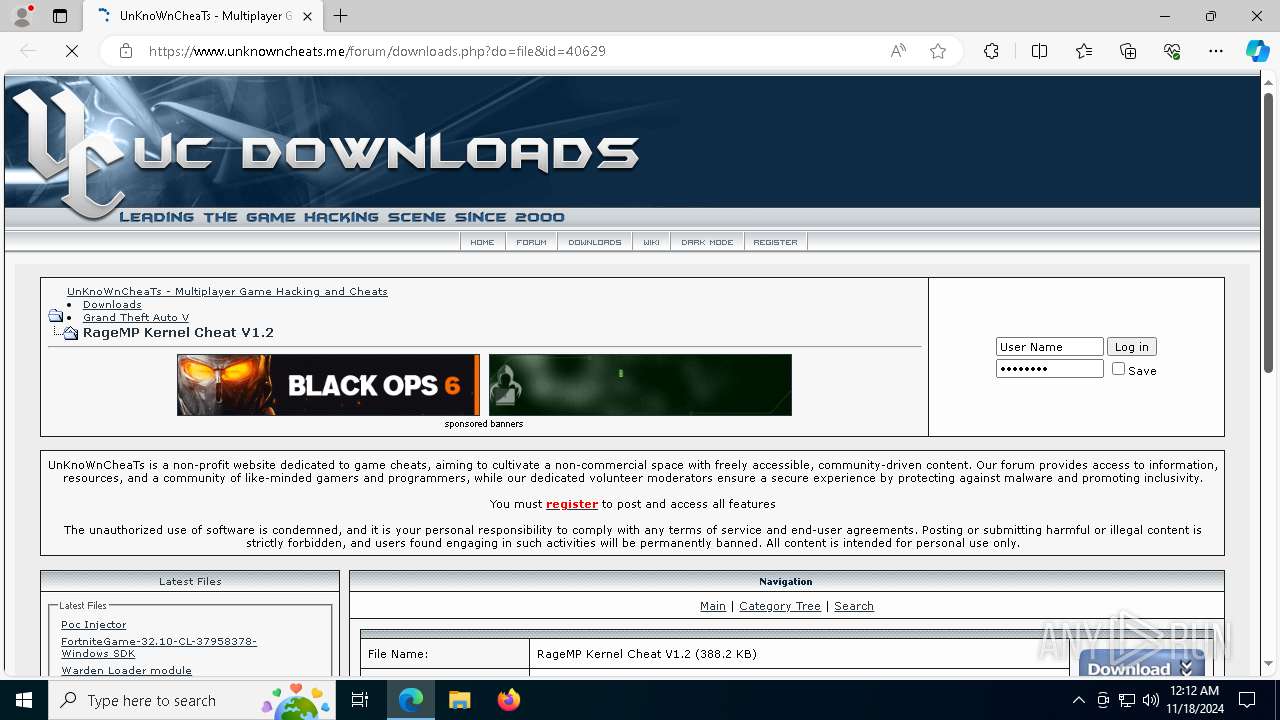
Task: Click the breadcrumb folder icon
Action: [x=55, y=316]
